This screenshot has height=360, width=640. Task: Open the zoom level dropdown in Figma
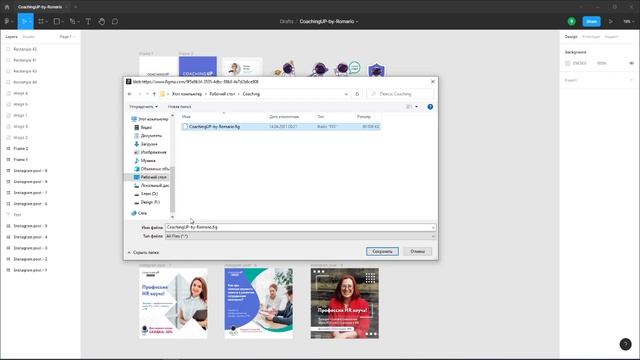tap(628, 21)
